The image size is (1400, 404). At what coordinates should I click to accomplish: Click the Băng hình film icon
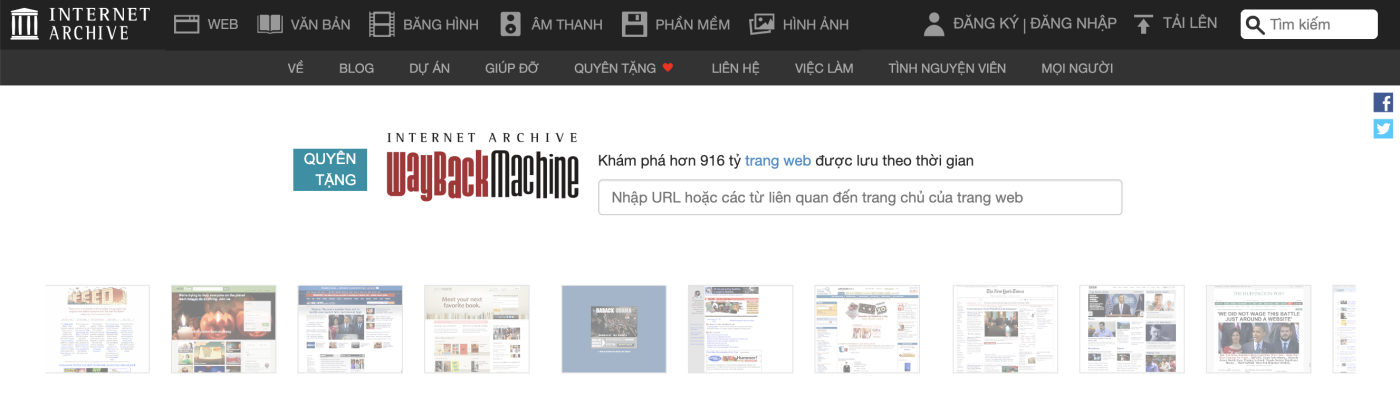click(x=382, y=24)
